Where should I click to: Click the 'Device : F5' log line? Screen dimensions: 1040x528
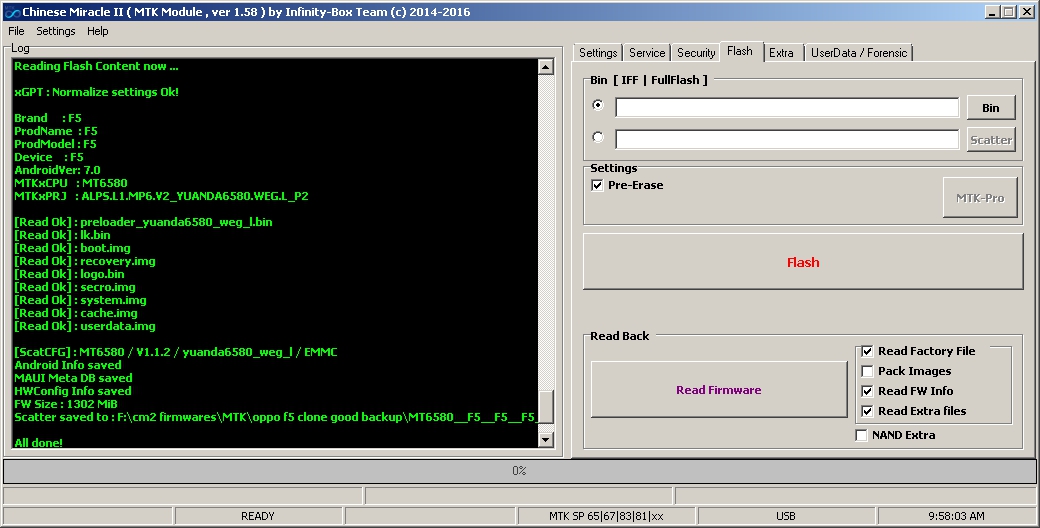pyautogui.click(x=49, y=157)
